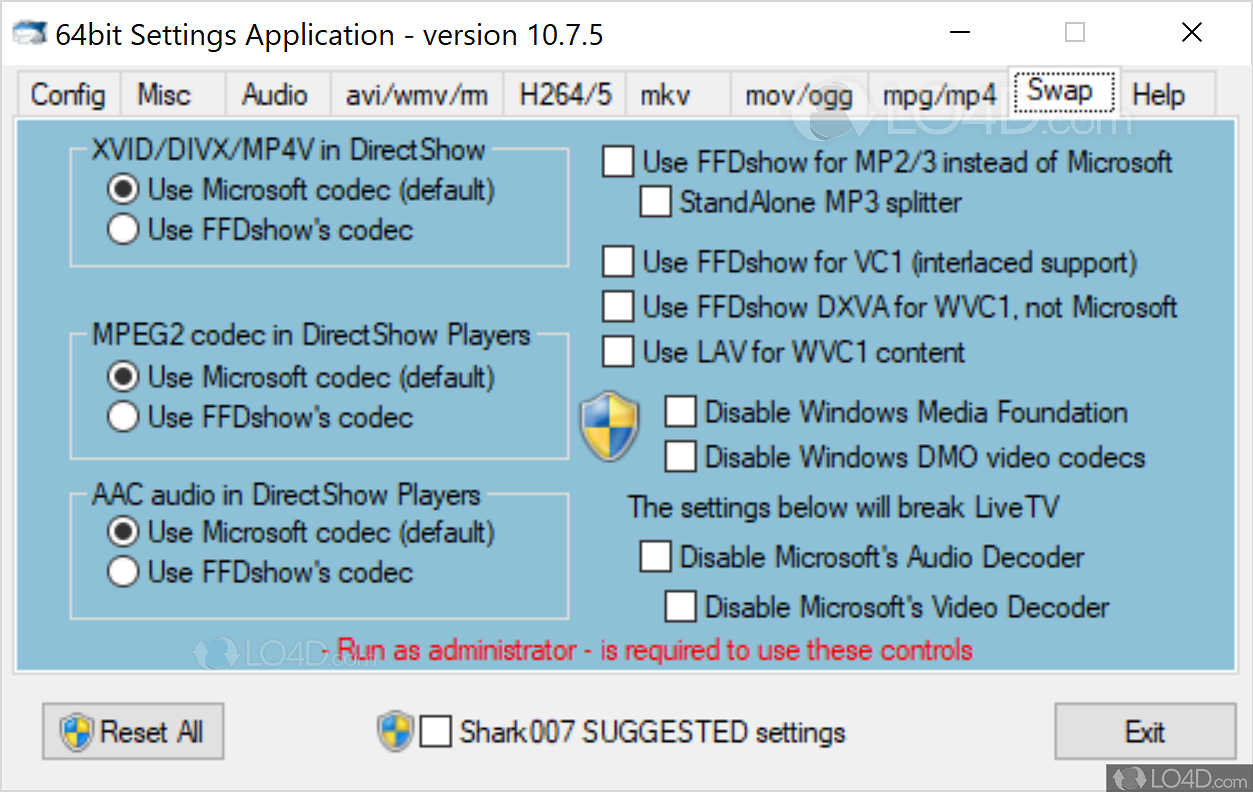Enable Use LAV for WVC1 content
The width and height of the screenshot is (1253, 792).
click(x=618, y=351)
